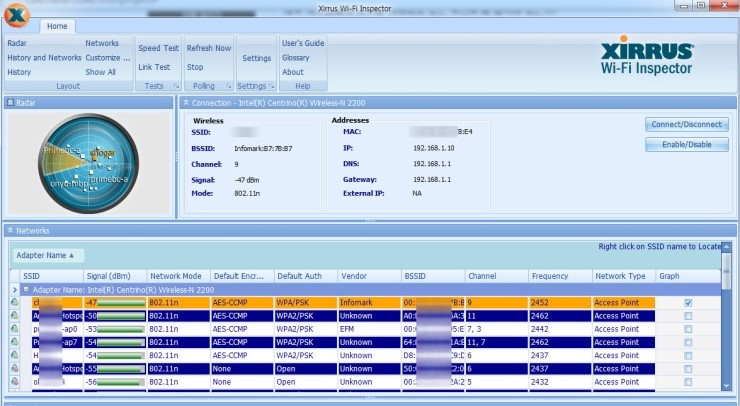Enable graph checkbox for the -50 dBm network
This screenshot has height=406, width=740.
[x=688, y=316]
